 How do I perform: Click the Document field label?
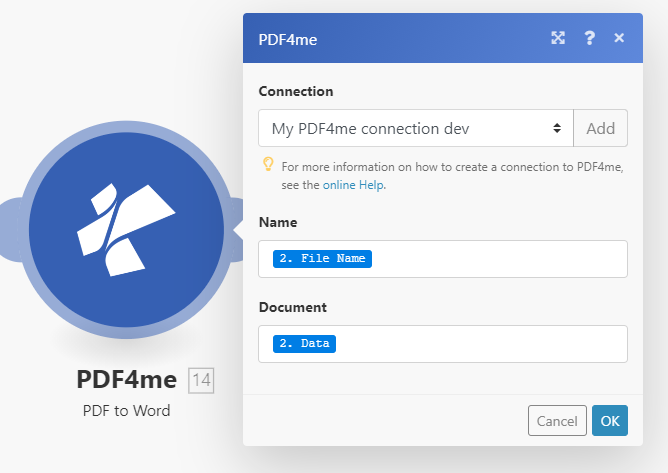(x=293, y=307)
